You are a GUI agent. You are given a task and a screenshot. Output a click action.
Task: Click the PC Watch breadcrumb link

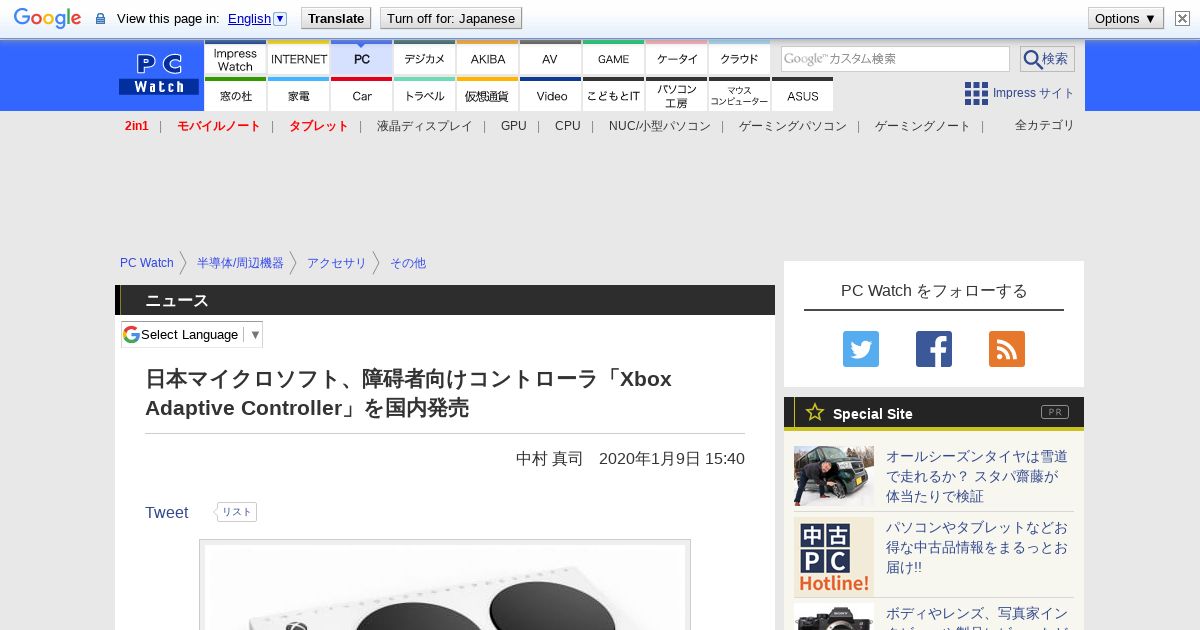click(x=147, y=263)
